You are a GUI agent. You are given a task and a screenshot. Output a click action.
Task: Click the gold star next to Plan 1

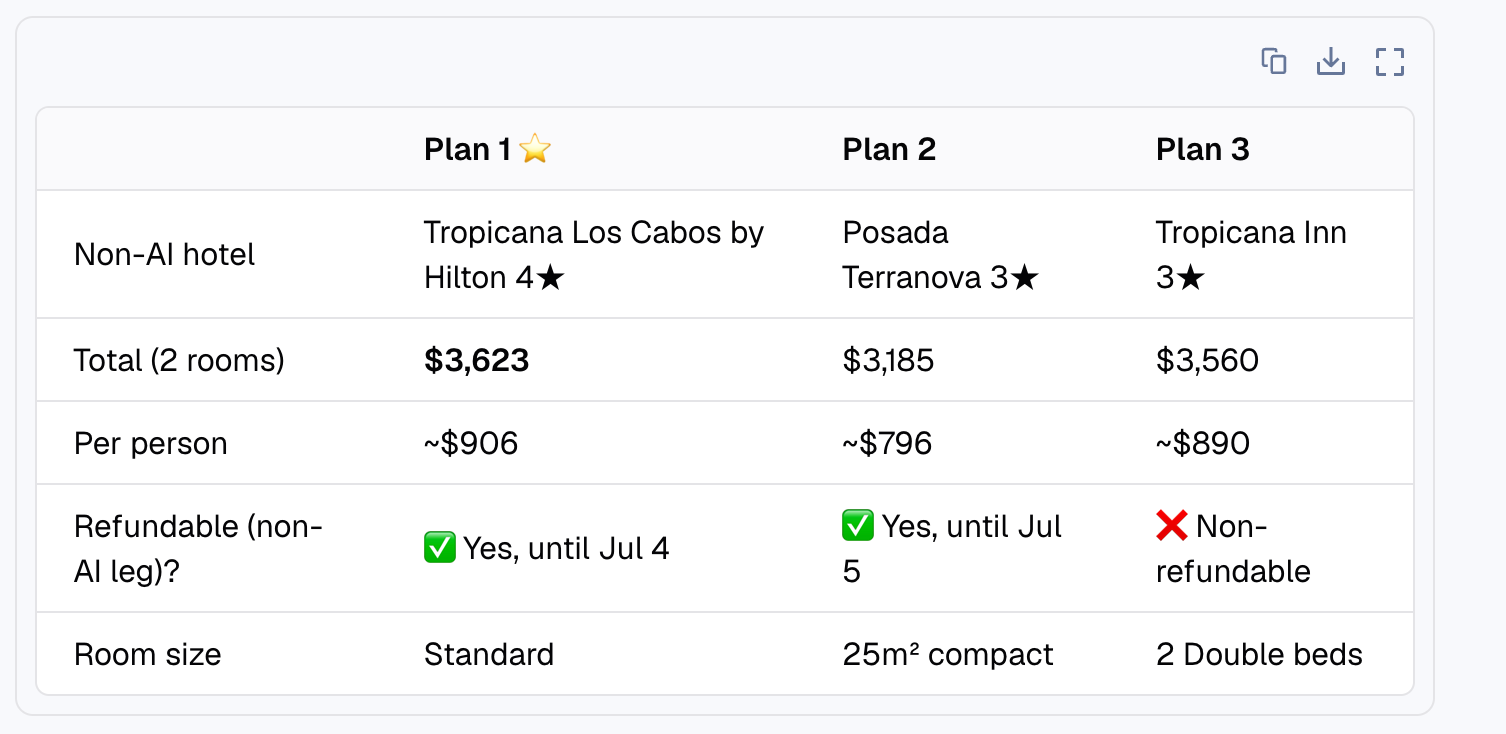[x=536, y=150]
